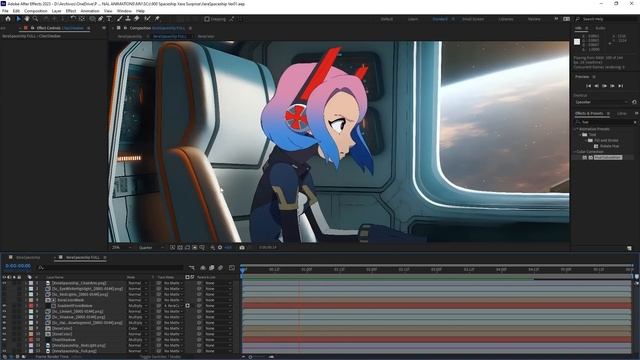
Task: Click the composition mini-flowchart icon in timeline
Action: (x=192, y=268)
